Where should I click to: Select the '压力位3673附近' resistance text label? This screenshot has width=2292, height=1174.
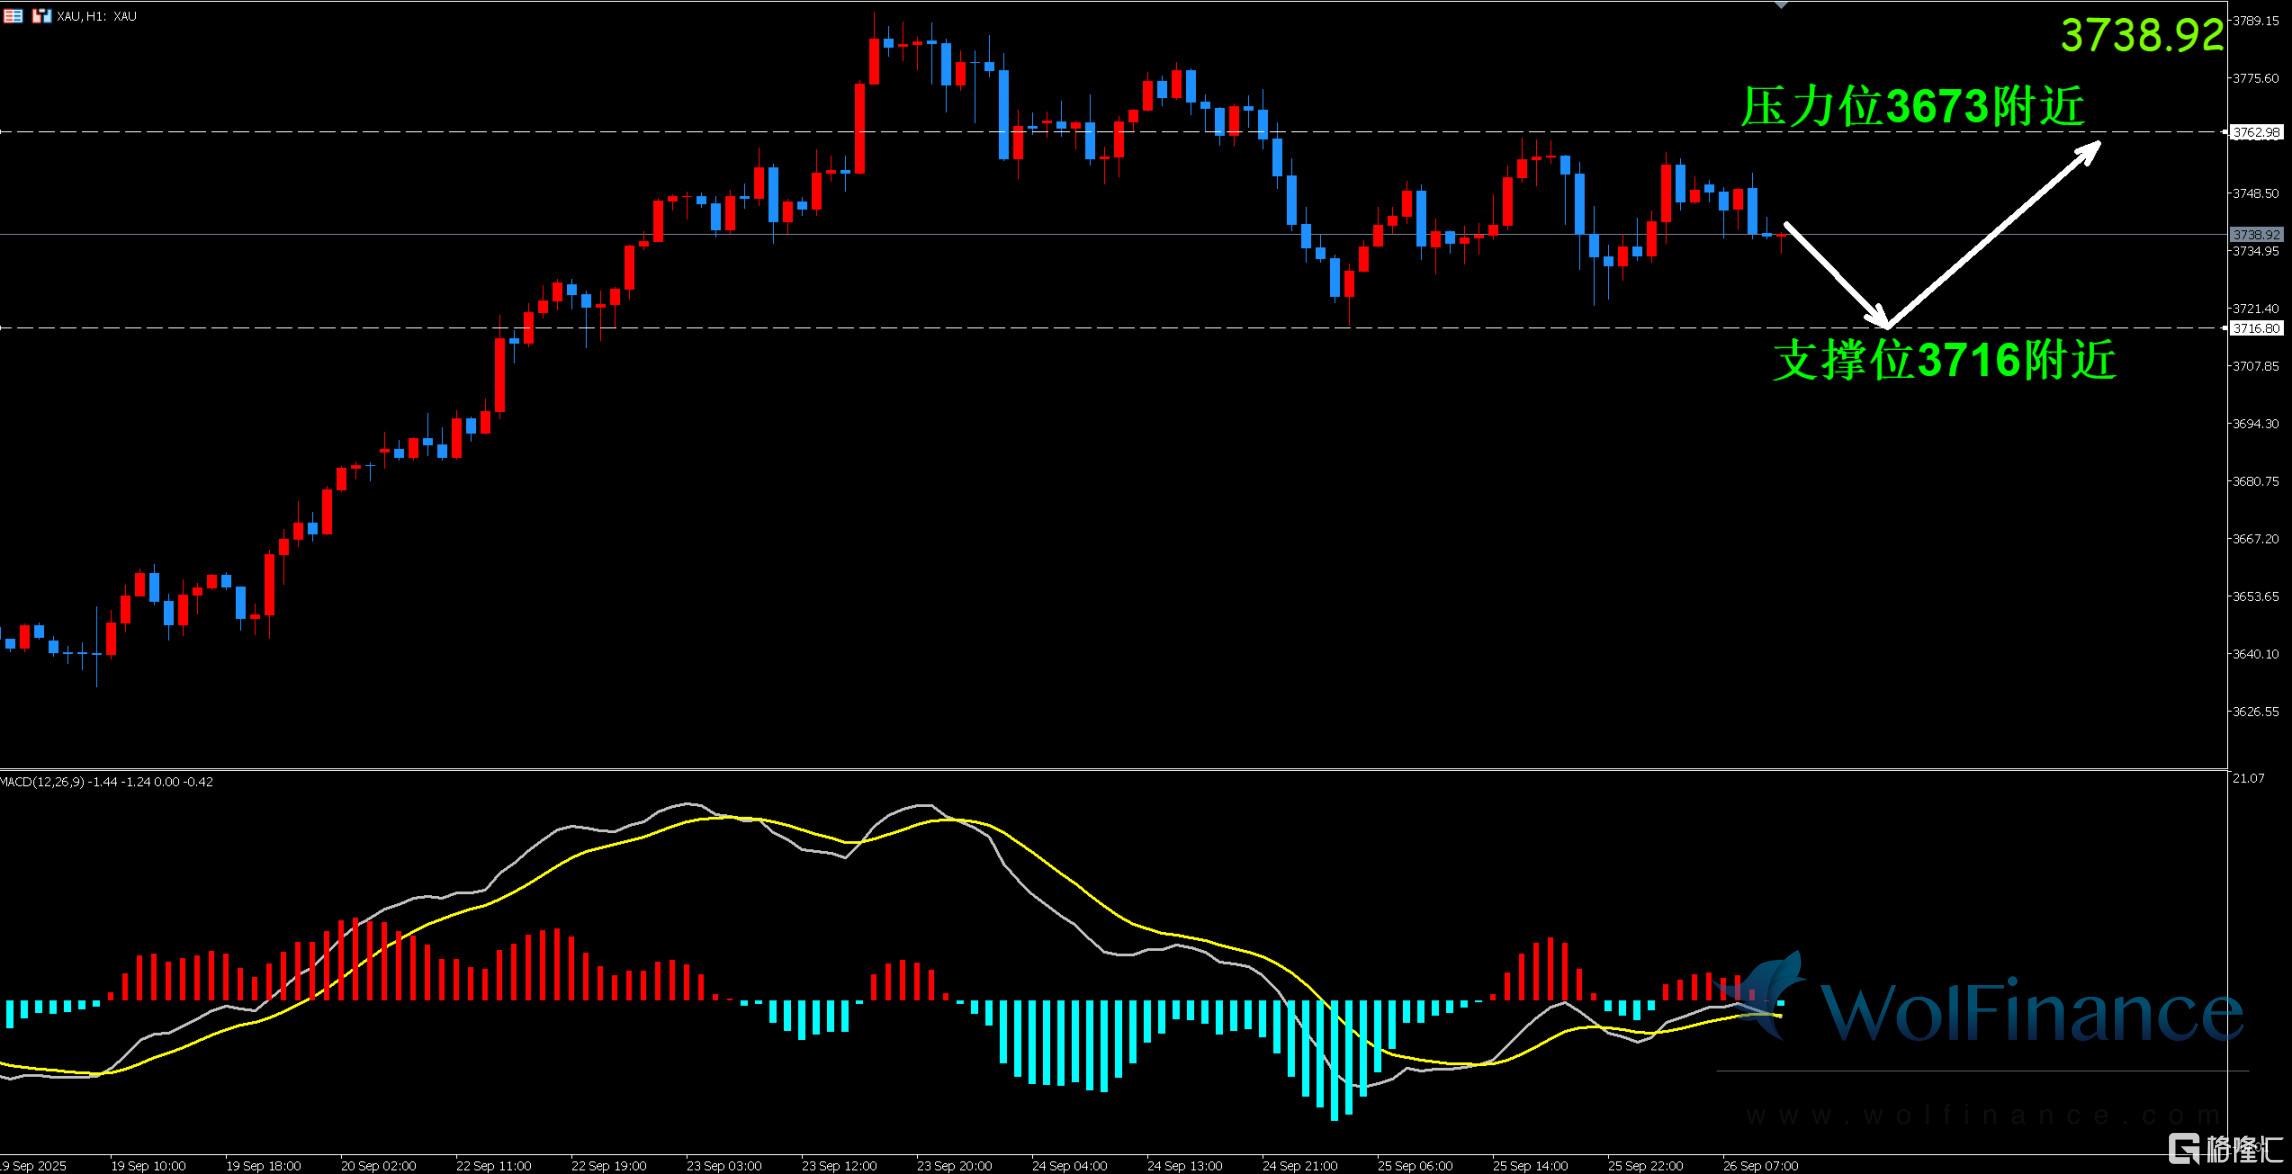pyautogui.click(x=1913, y=106)
